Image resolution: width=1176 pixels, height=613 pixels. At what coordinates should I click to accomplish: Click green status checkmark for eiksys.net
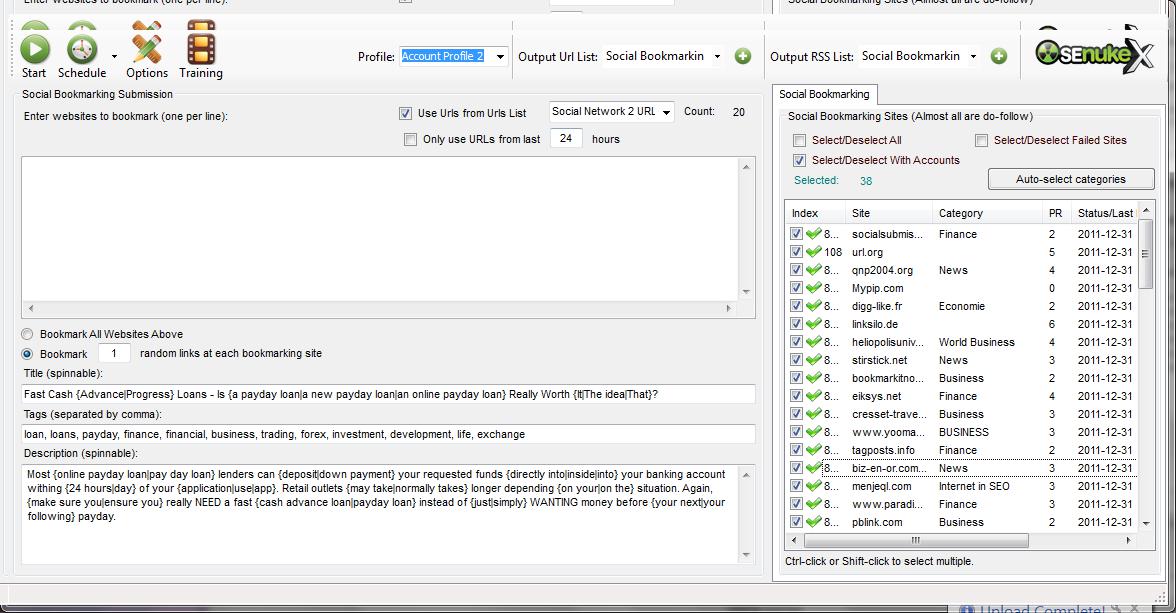(x=813, y=395)
